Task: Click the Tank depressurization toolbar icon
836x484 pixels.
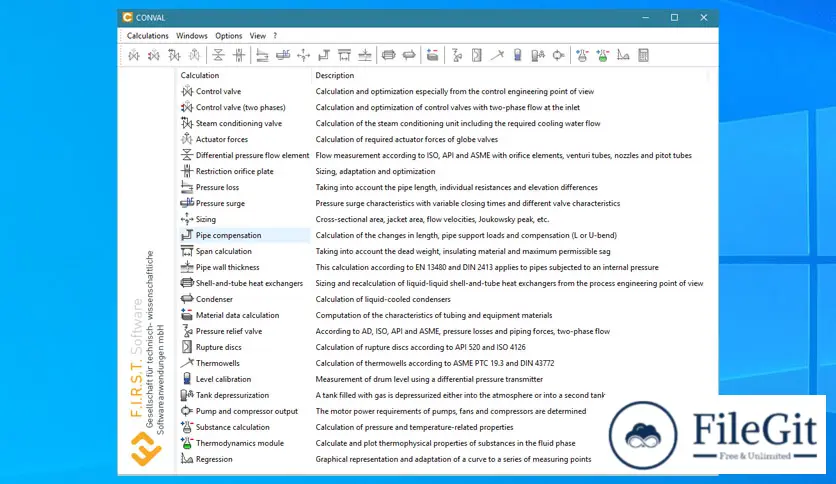Action: (538, 55)
